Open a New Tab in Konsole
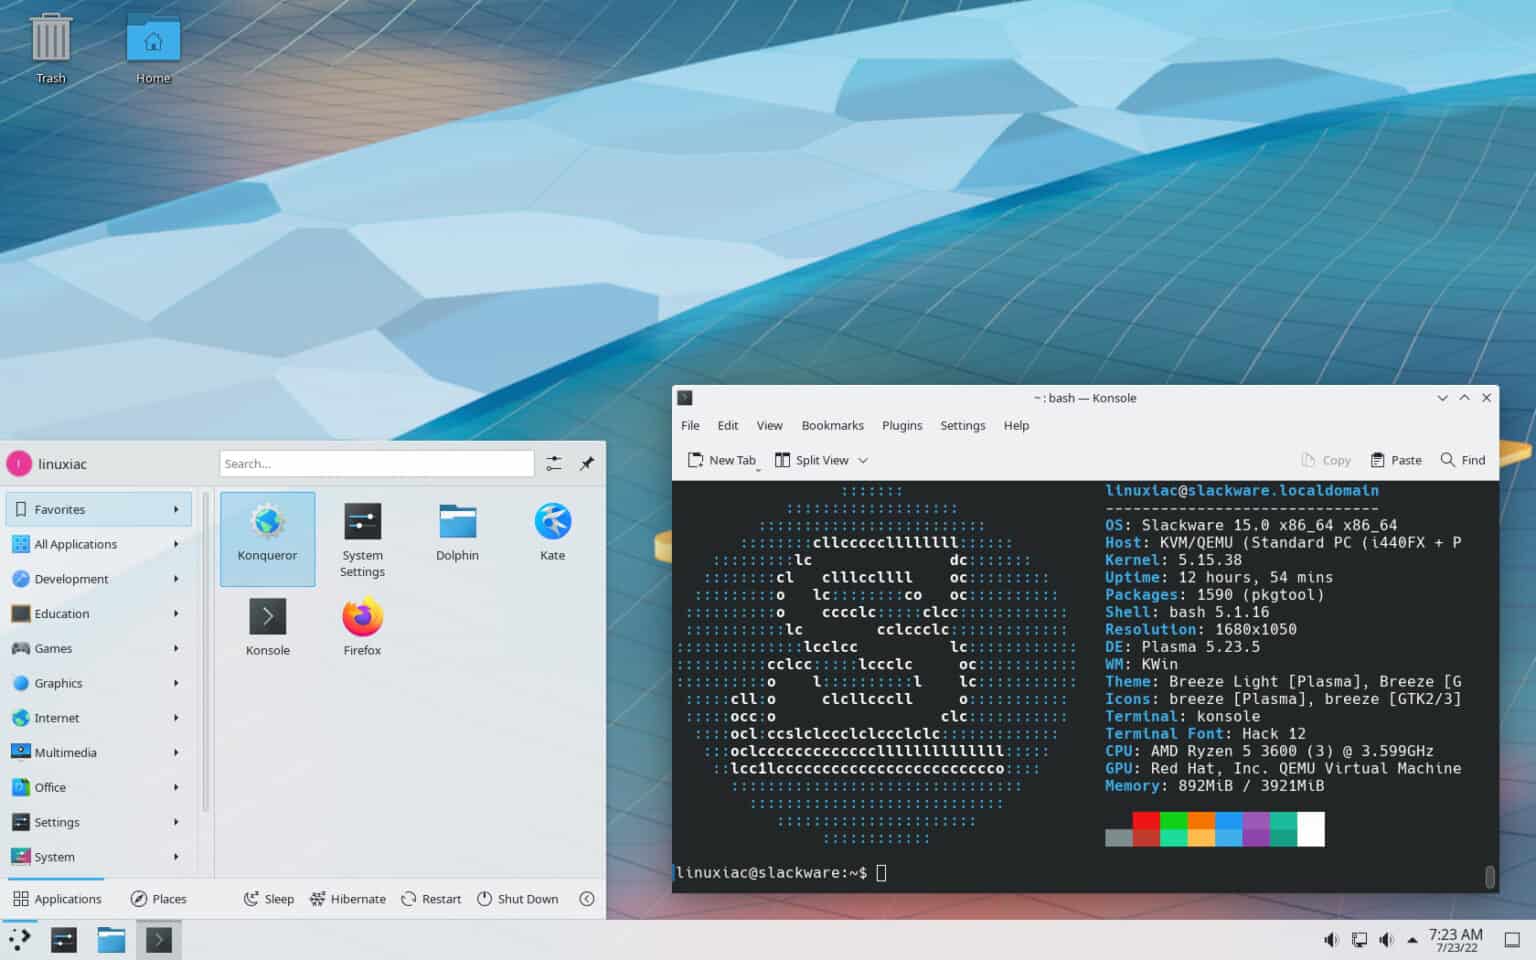The image size is (1536, 960). [x=722, y=460]
